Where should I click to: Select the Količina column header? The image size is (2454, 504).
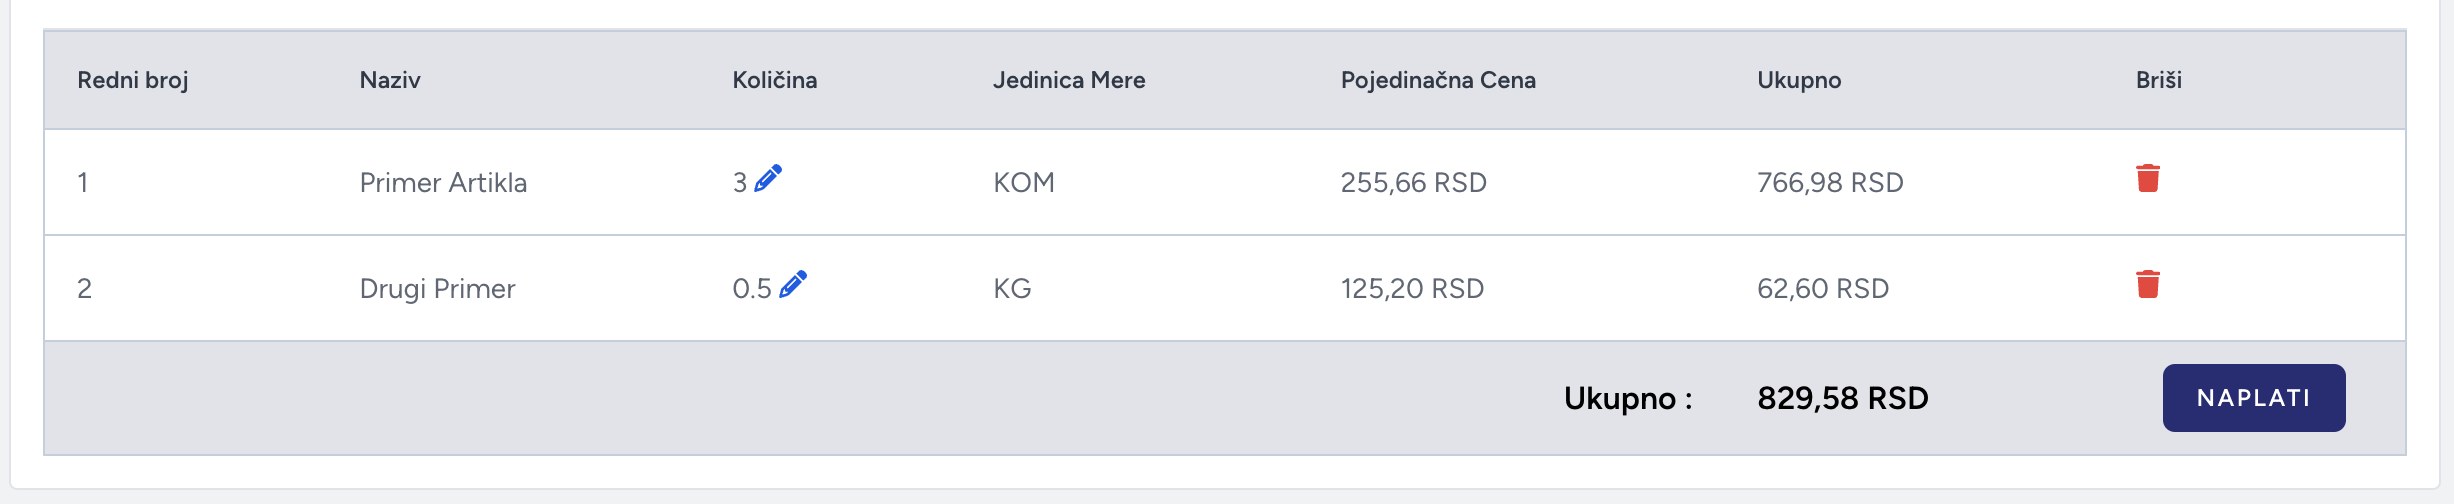pos(775,80)
